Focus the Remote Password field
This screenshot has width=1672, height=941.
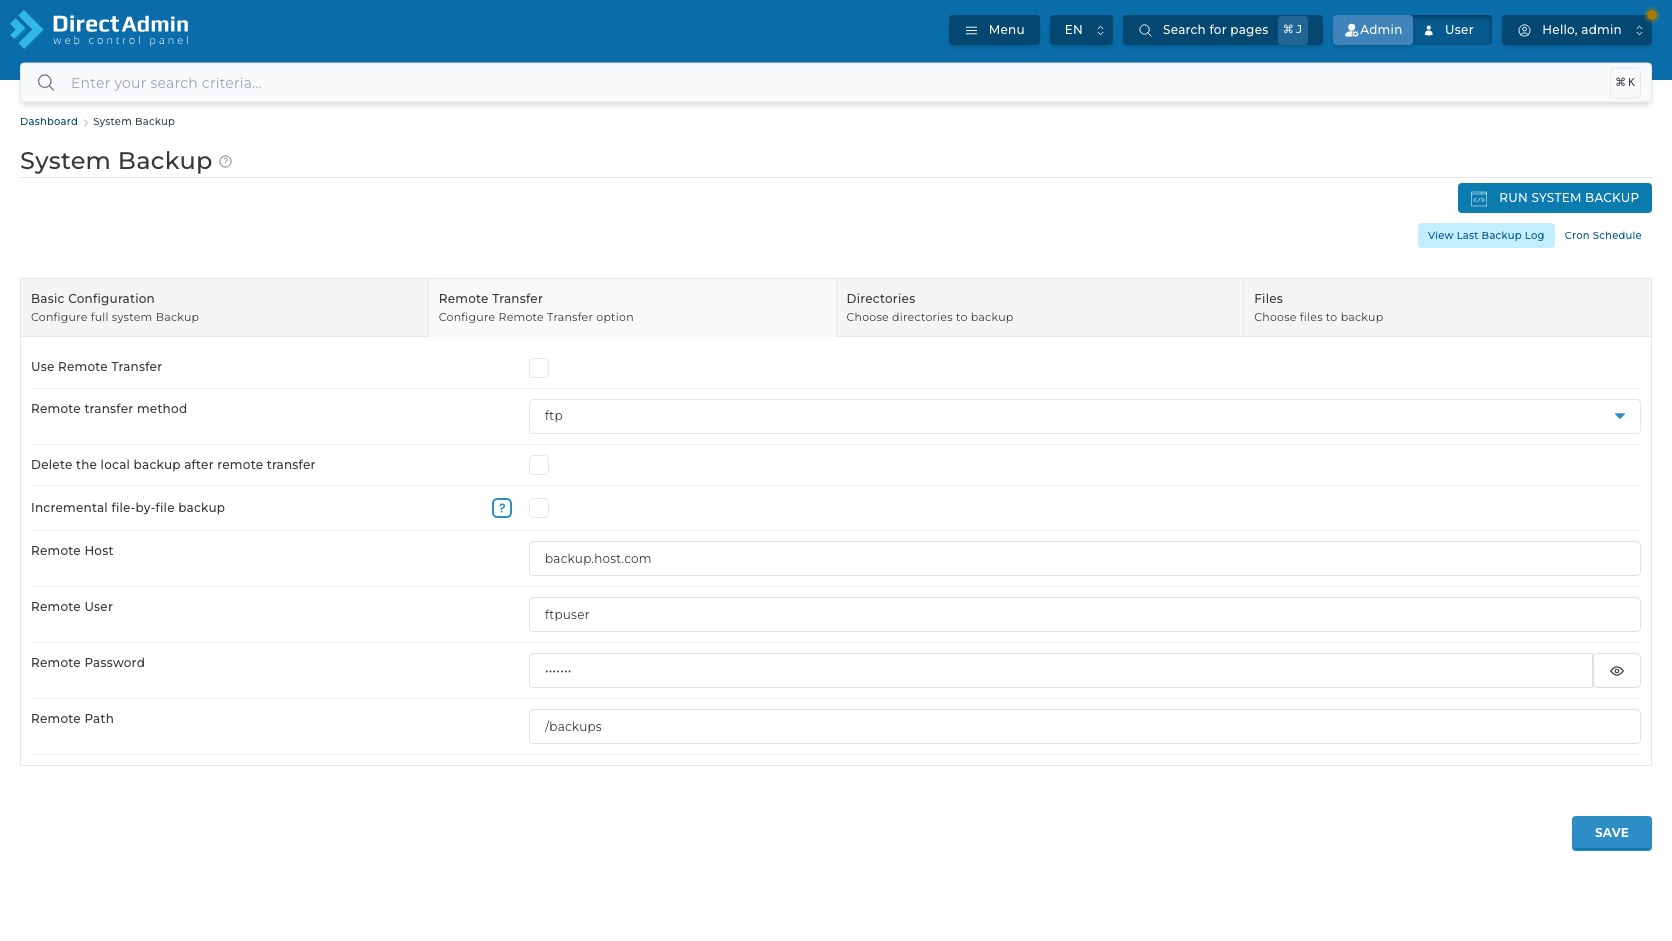coord(1060,671)
